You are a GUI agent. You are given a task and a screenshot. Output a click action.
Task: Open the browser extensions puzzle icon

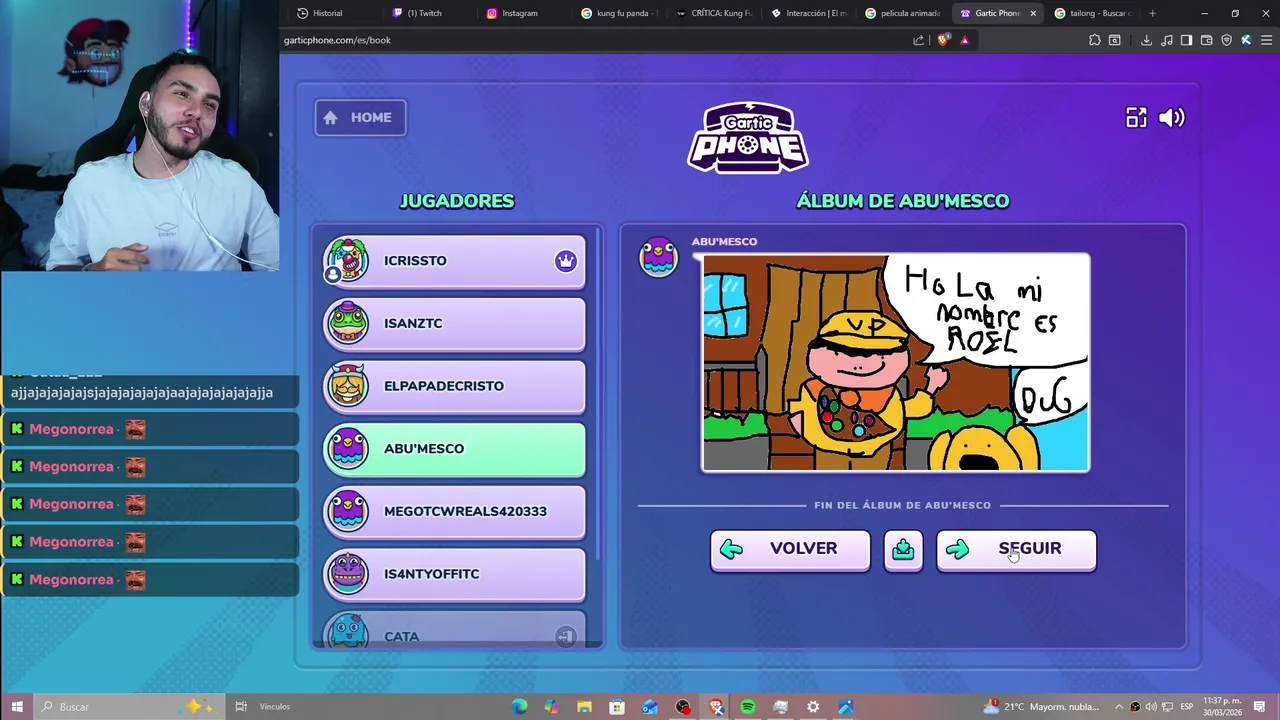coord(1094,40)
